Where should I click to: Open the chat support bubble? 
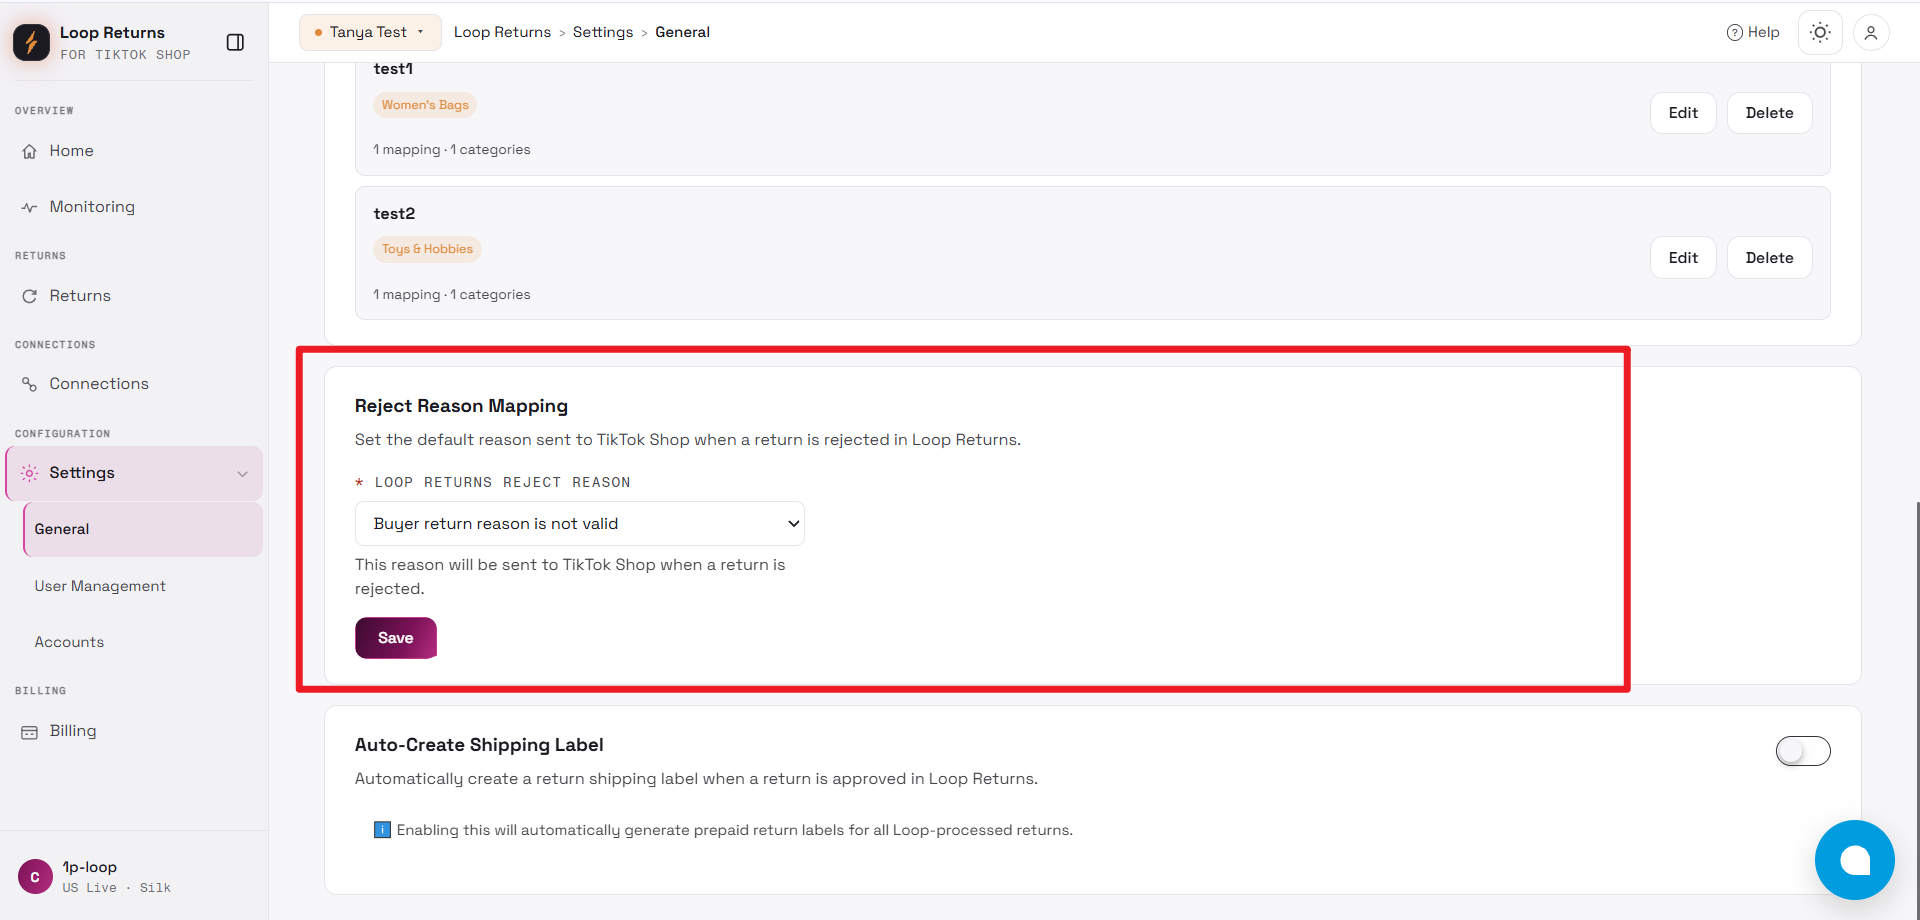click(x=1855, y=860)
